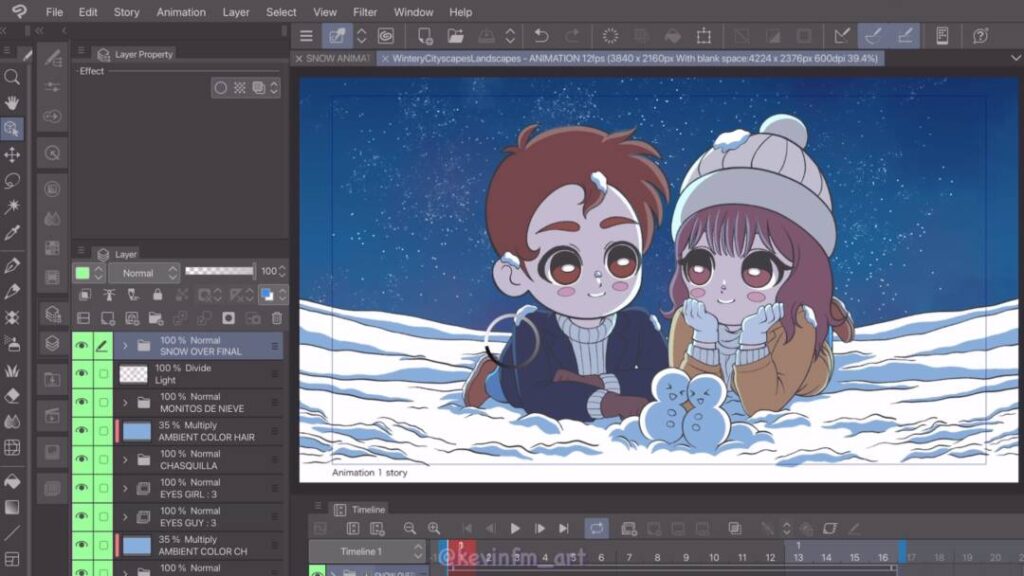Hide the EYES GIRL : 3 layer
Image resolution: width=1024 pixels, height=576 pixels.
82,488
